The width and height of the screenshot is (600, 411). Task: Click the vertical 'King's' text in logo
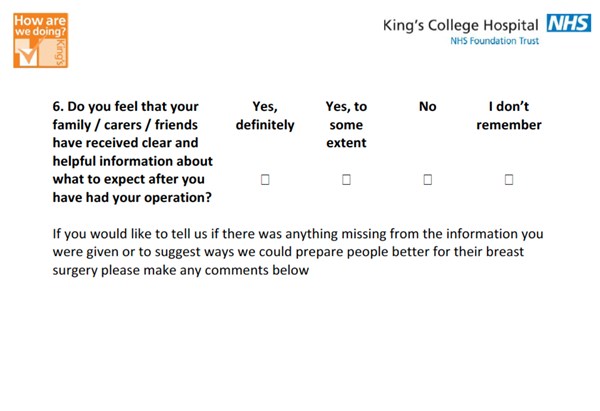[x=60, y=52]
